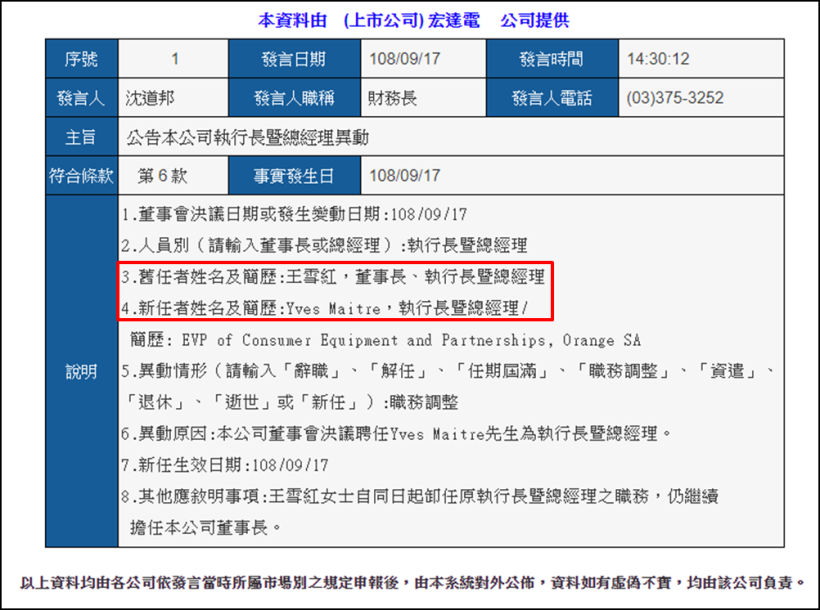Click the phone number (03)375-3252

[675, 98]
